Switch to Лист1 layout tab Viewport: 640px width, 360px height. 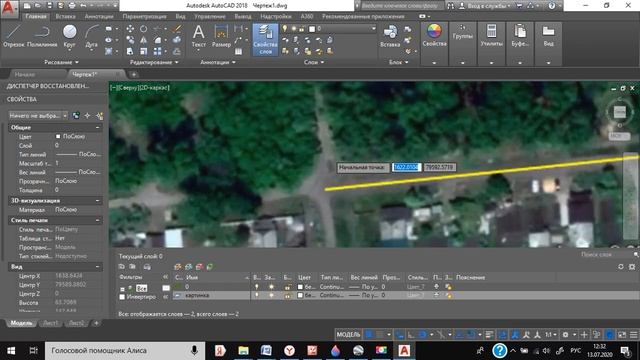point(50,323)
